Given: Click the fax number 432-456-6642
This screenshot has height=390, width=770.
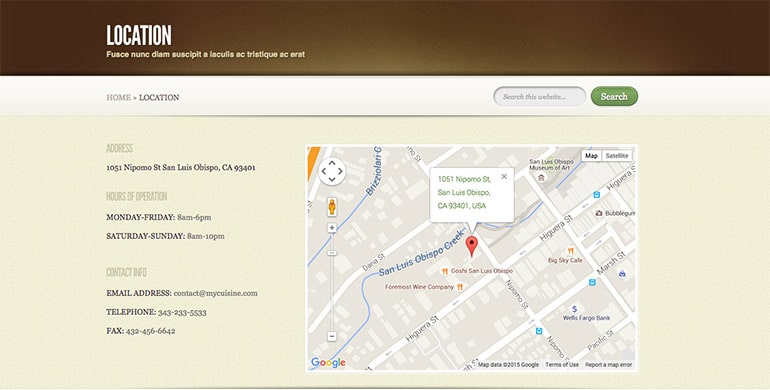Looking at the screenshot, I should point(151,331).
